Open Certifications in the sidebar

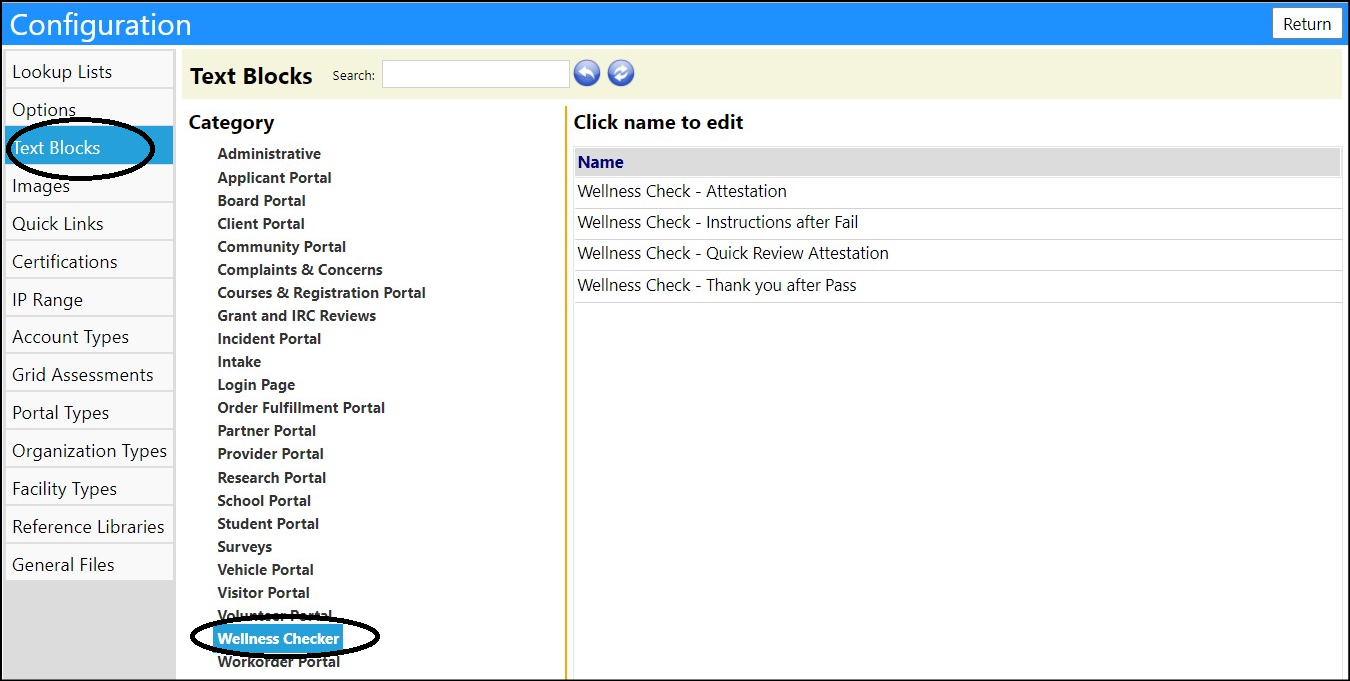[x=89, y=262]
